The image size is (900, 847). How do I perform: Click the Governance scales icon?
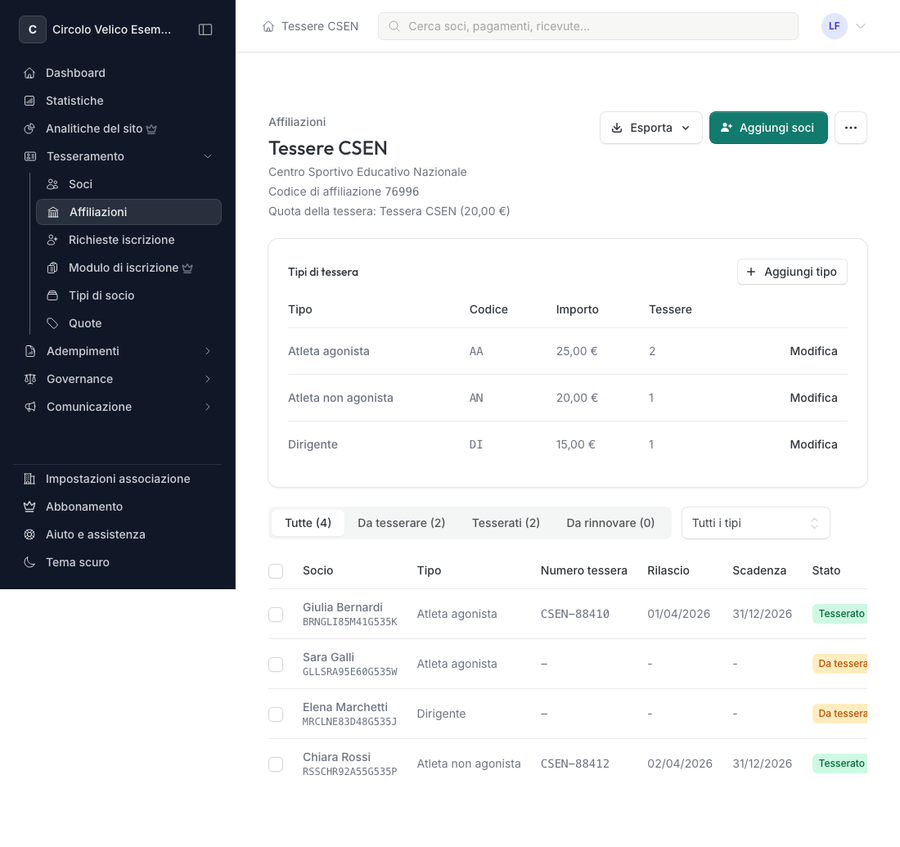[30, 379]
